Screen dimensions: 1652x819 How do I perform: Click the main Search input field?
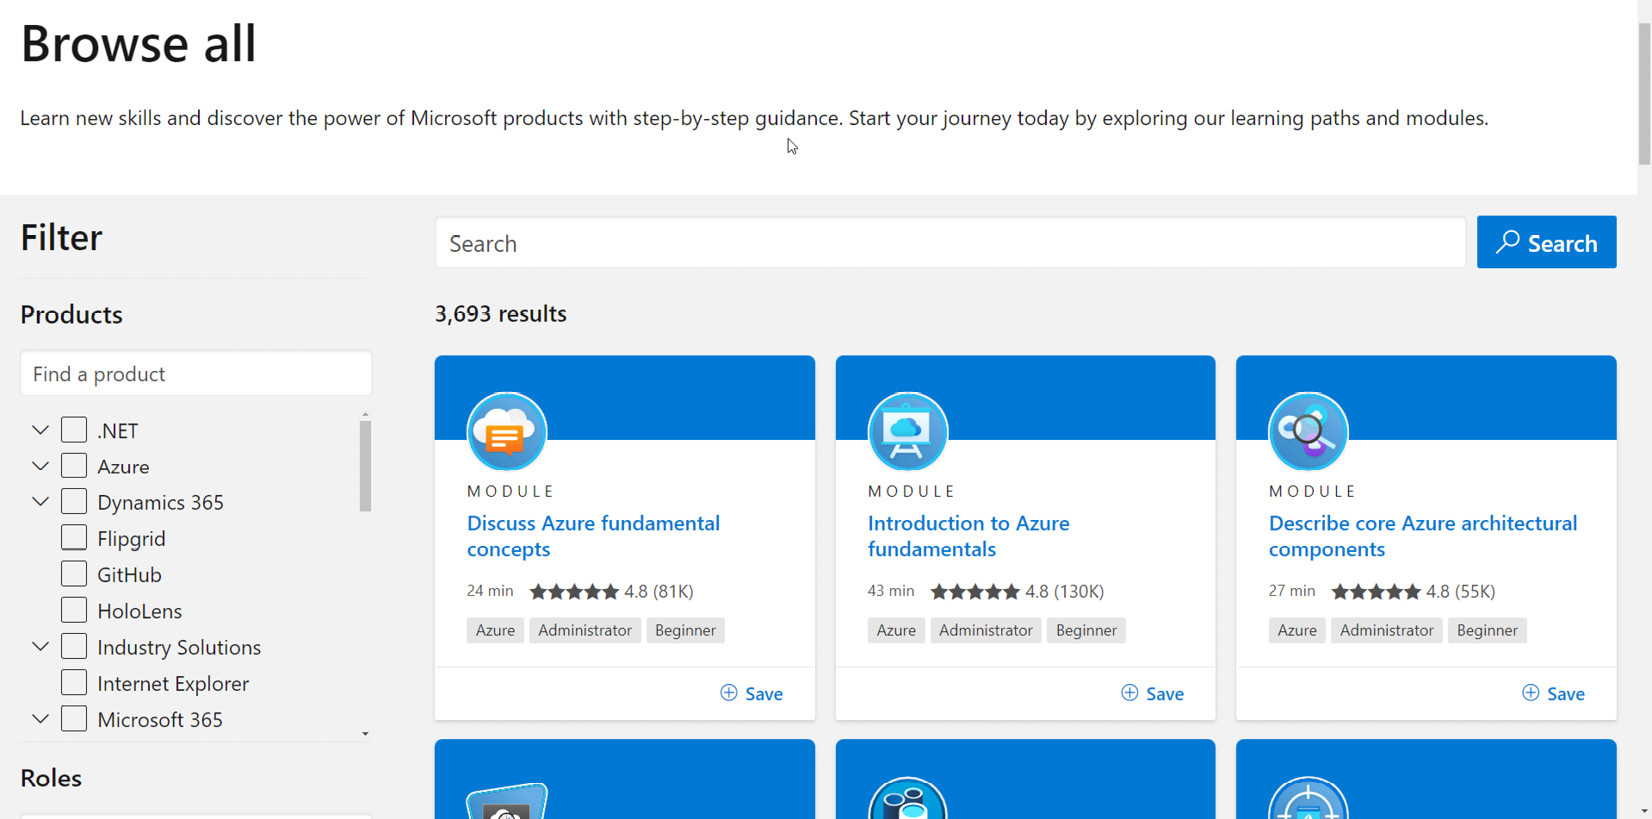click(950, 243)
